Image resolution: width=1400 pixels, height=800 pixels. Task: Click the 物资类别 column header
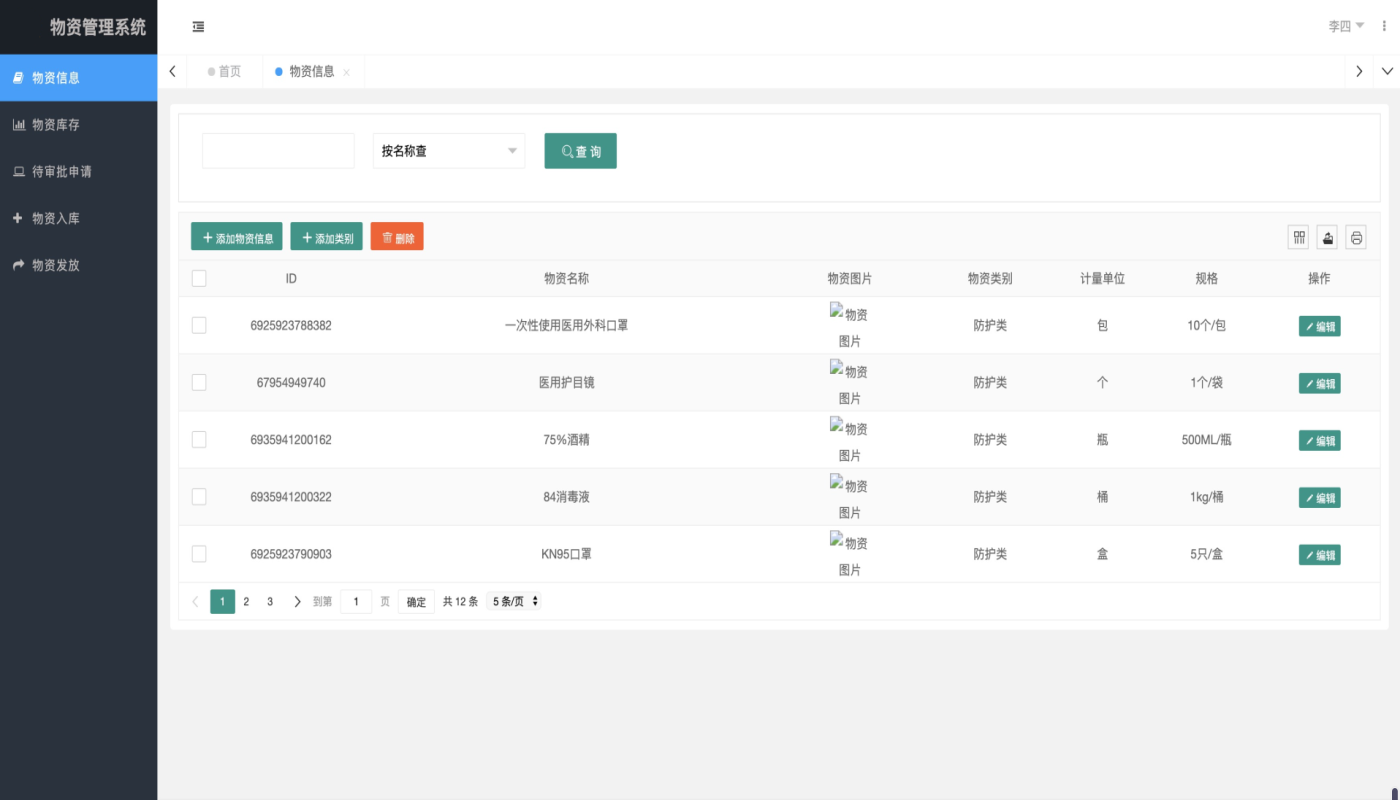pos(990,279)
